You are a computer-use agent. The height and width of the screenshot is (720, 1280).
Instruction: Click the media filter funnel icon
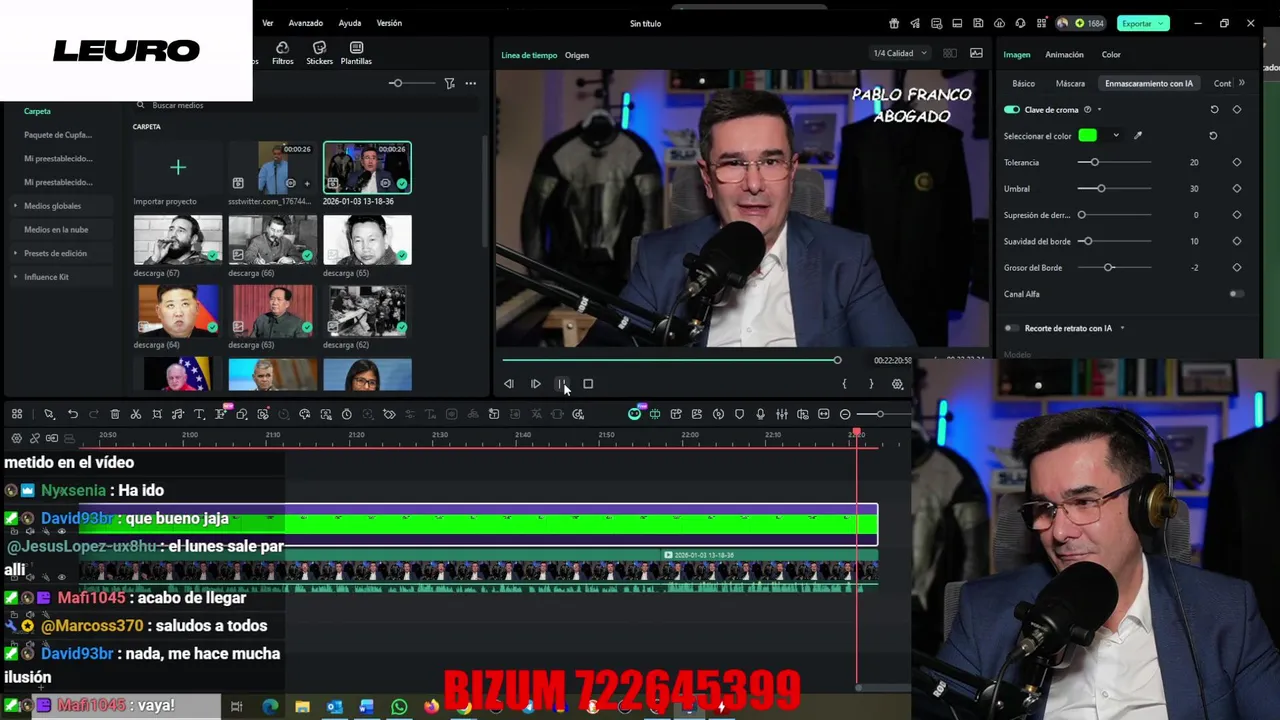click(449, 83)
